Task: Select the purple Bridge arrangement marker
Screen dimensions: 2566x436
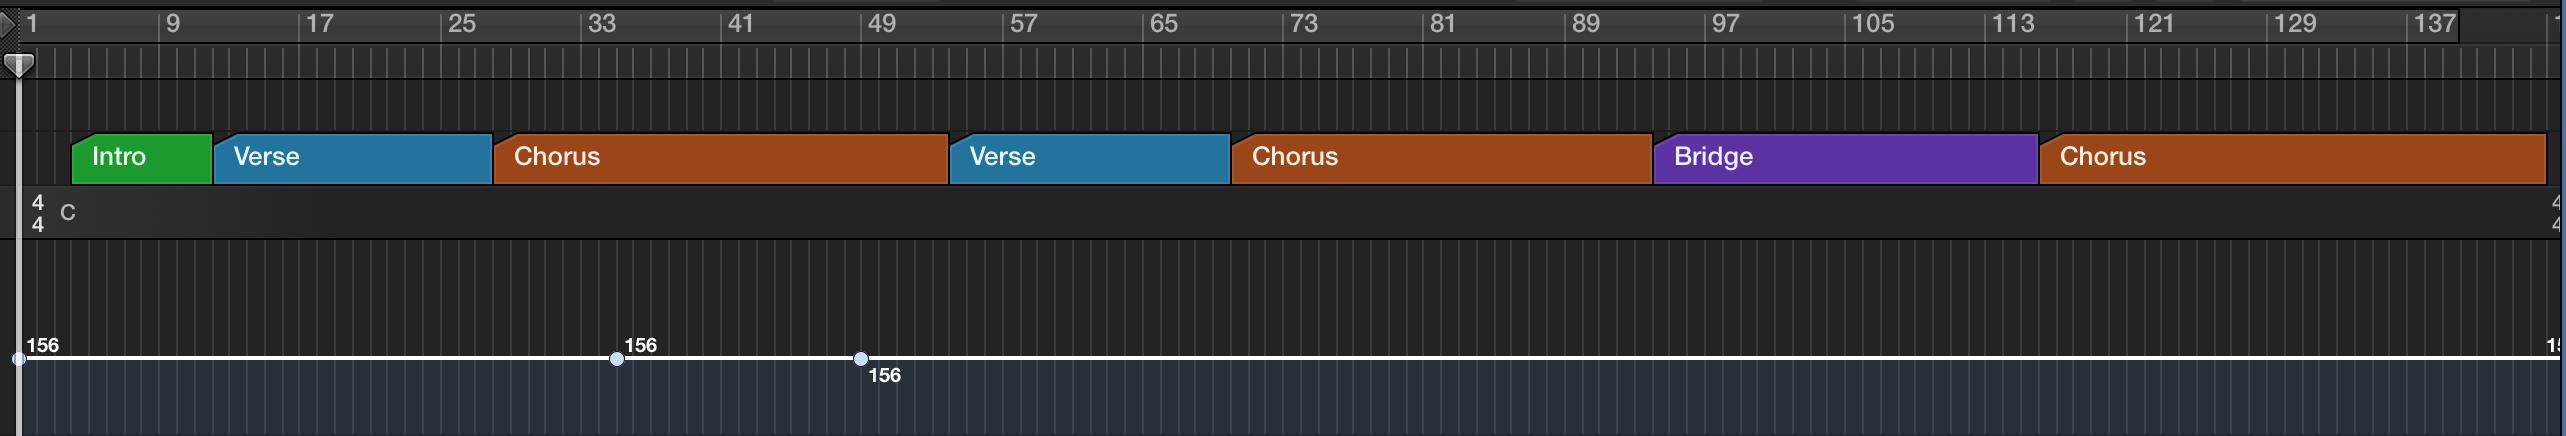Action: [1846, 159]
